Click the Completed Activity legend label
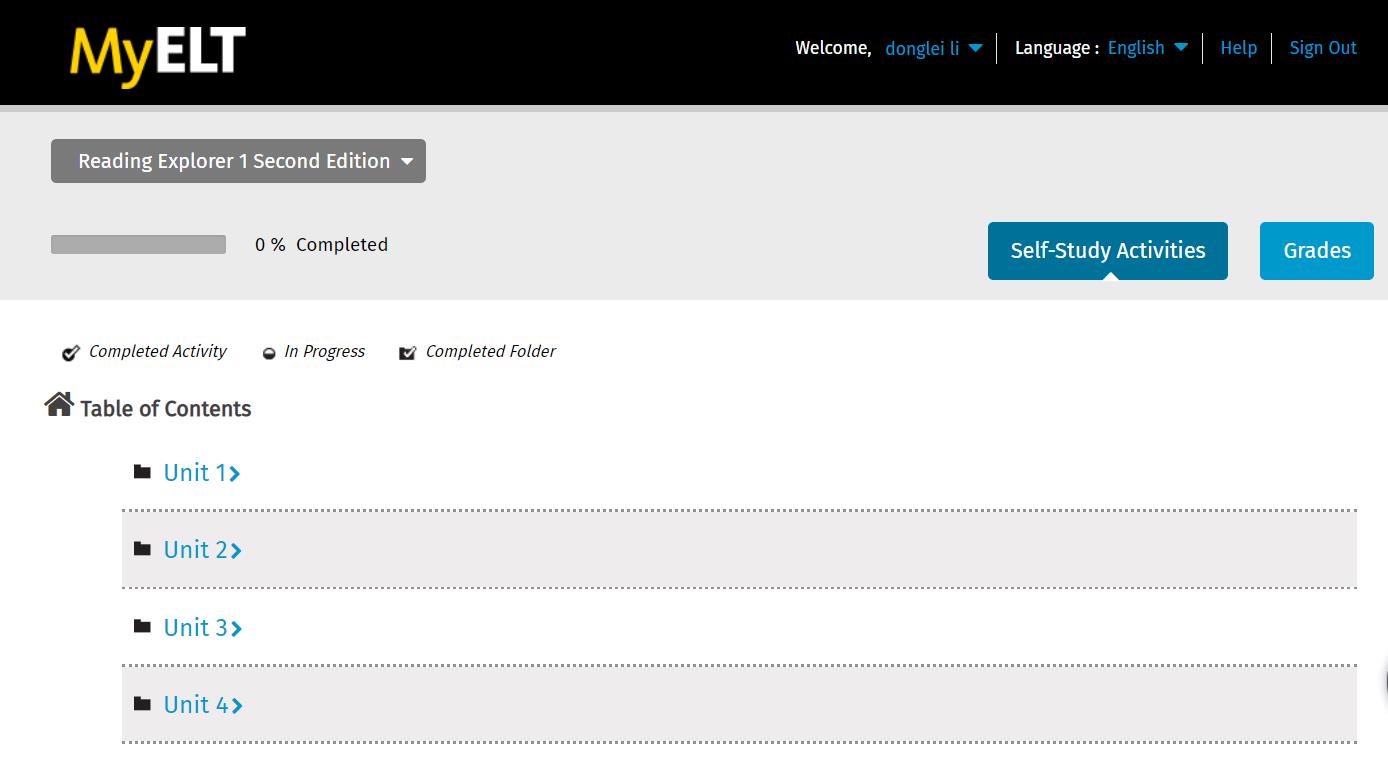Image resolution: width=1388 pixels, height=759 pixels. (x=158, y=352)
